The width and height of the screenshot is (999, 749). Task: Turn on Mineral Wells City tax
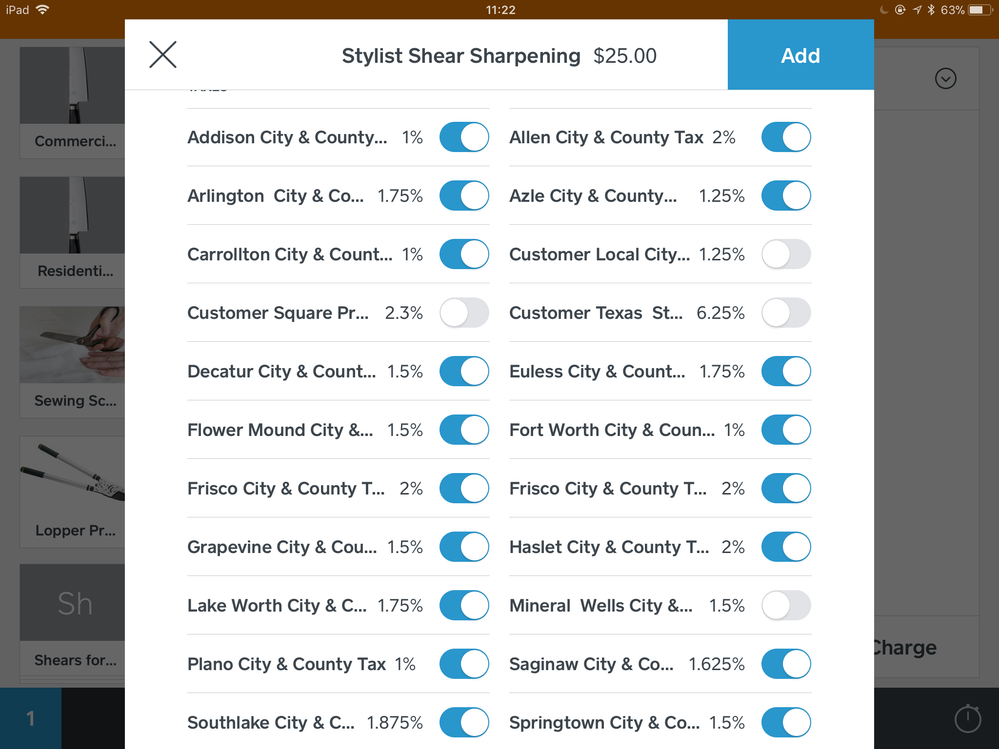[x=786, y=605]
